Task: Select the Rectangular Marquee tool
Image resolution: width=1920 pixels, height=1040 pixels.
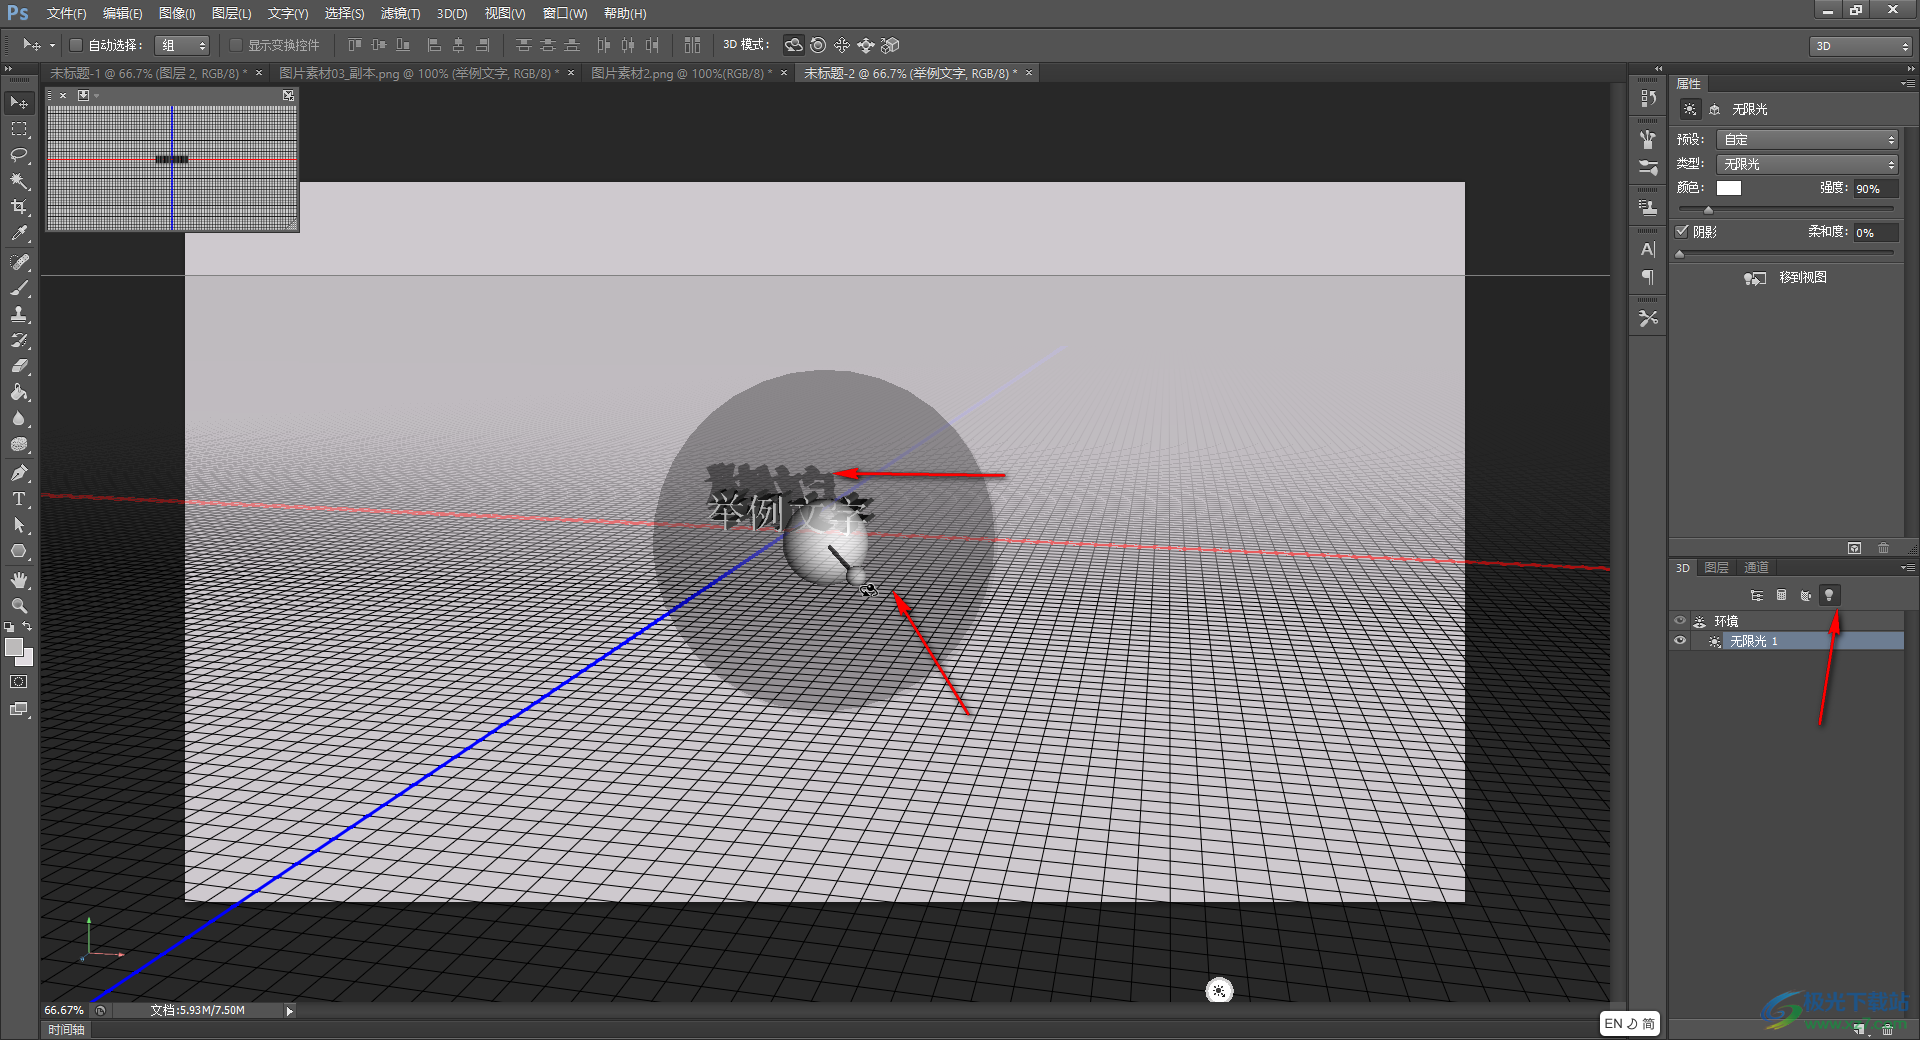Action: point(19,129)
